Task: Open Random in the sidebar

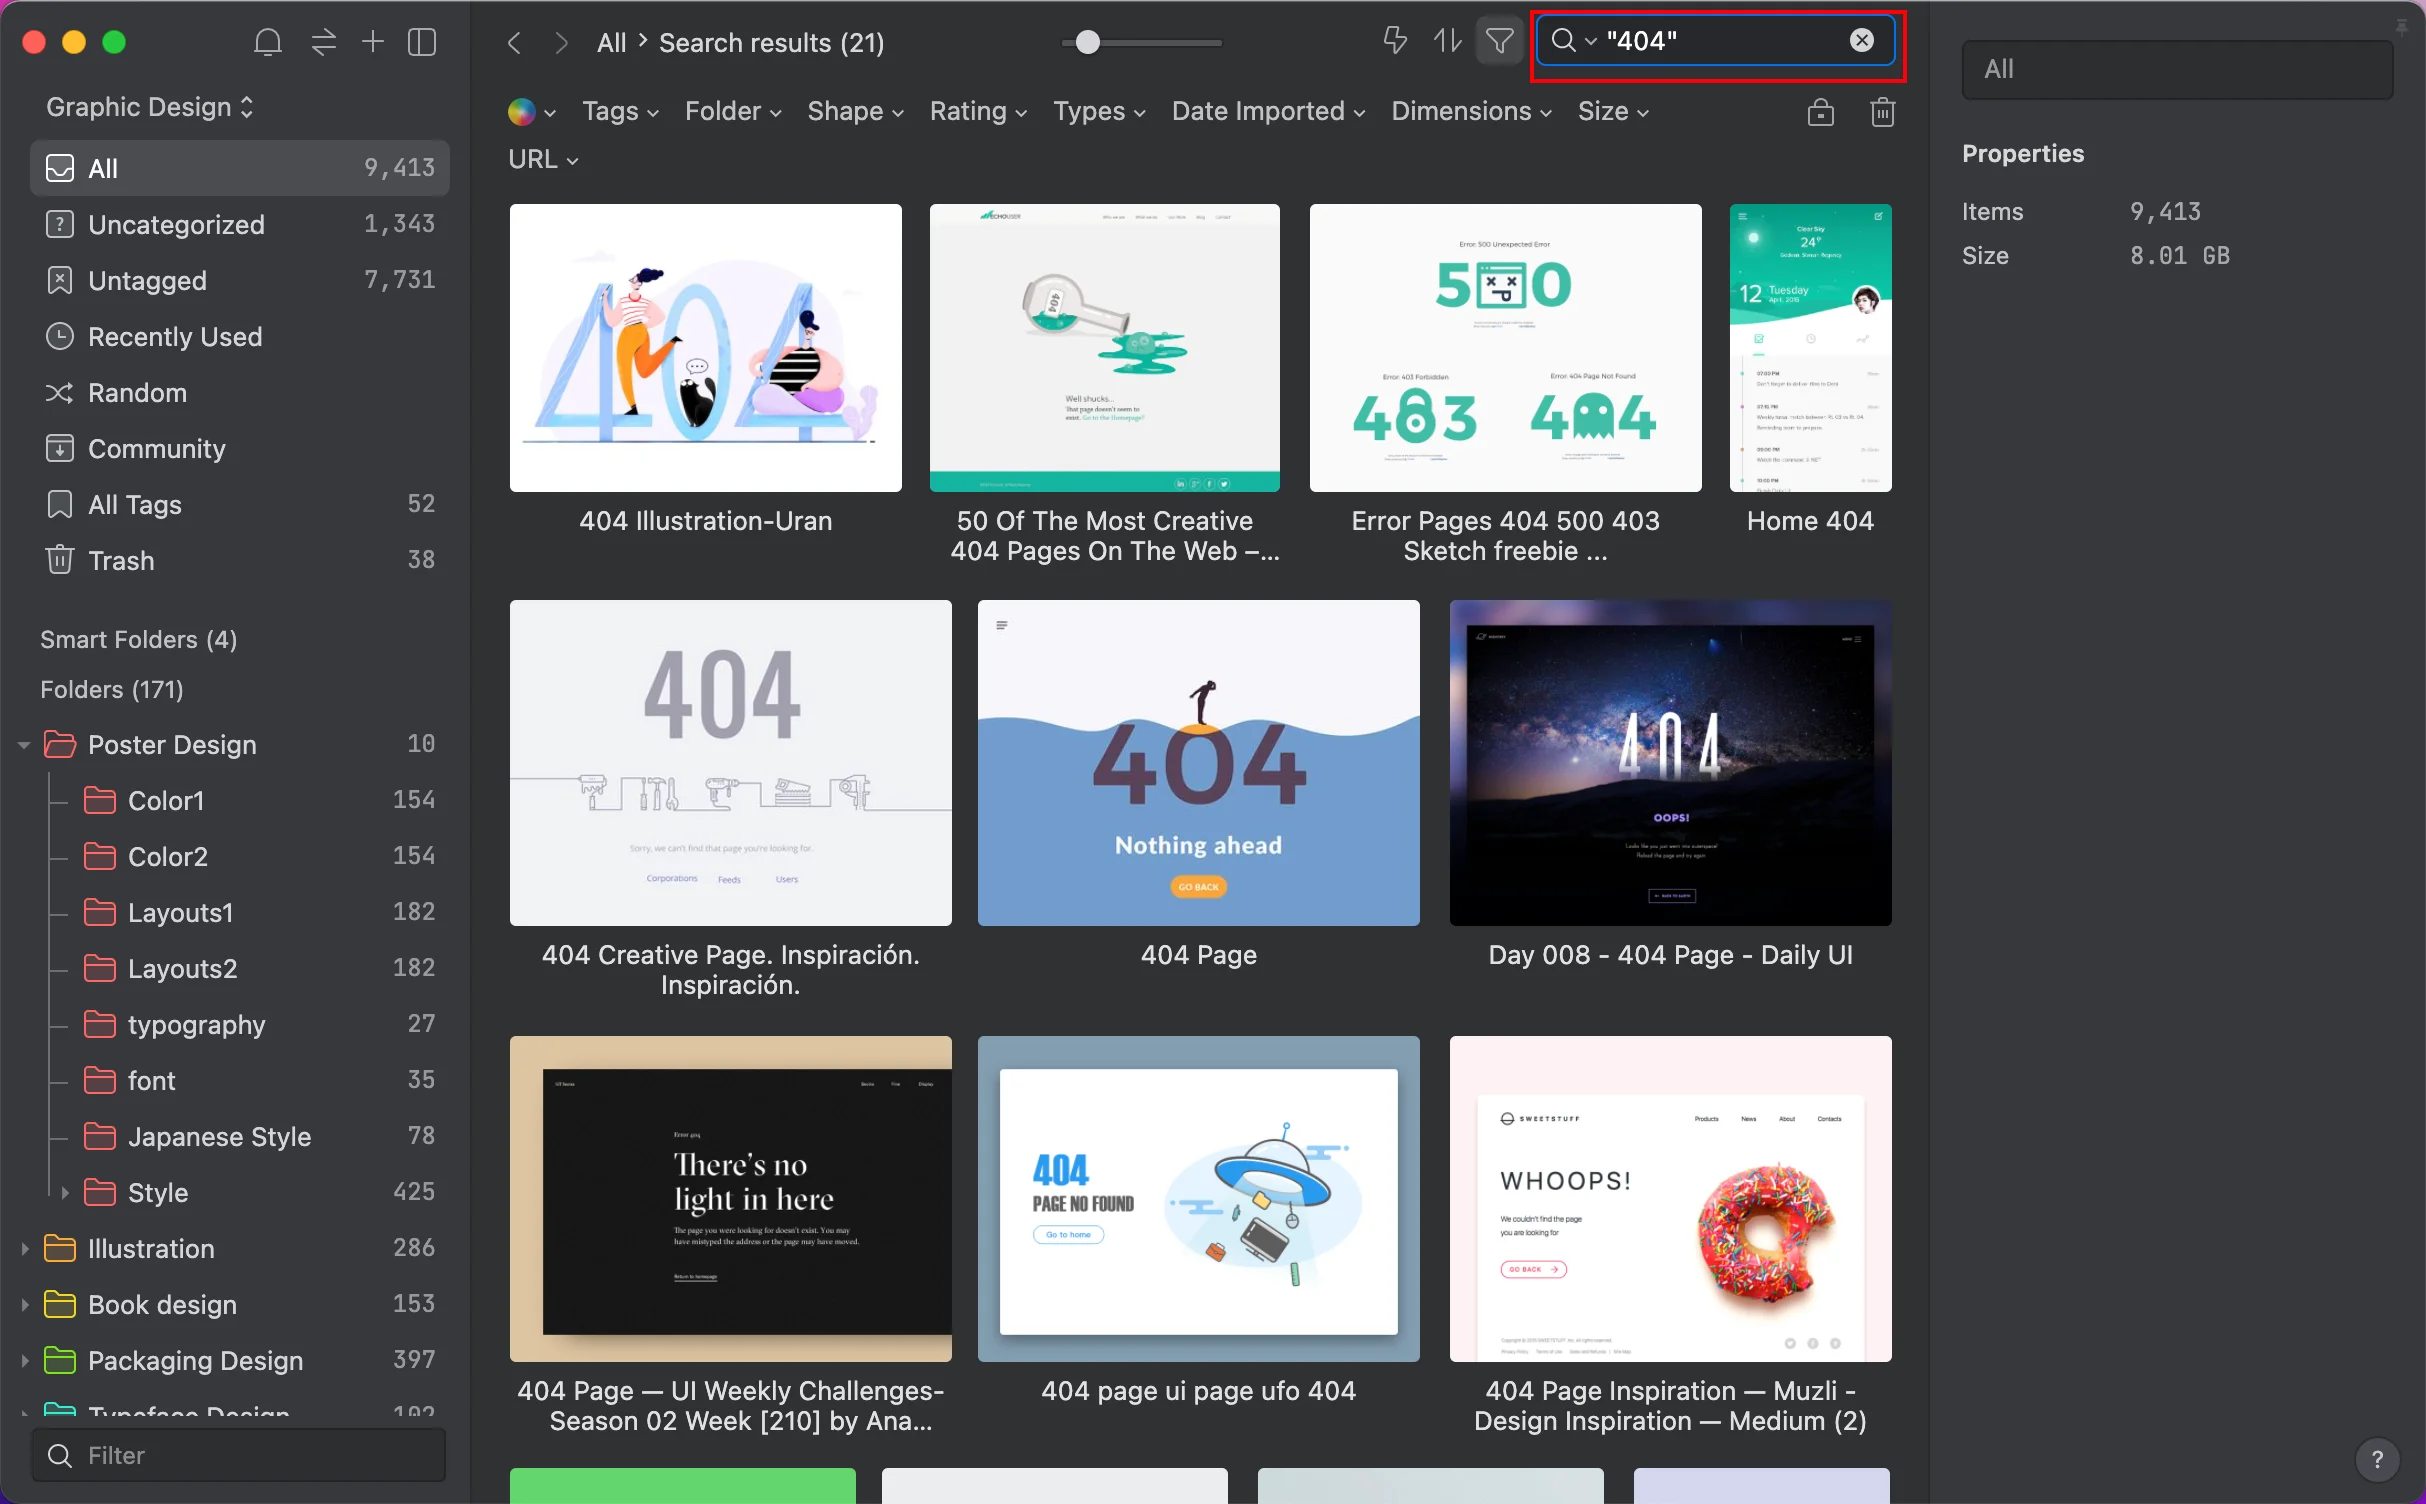Action: (240, 392)
